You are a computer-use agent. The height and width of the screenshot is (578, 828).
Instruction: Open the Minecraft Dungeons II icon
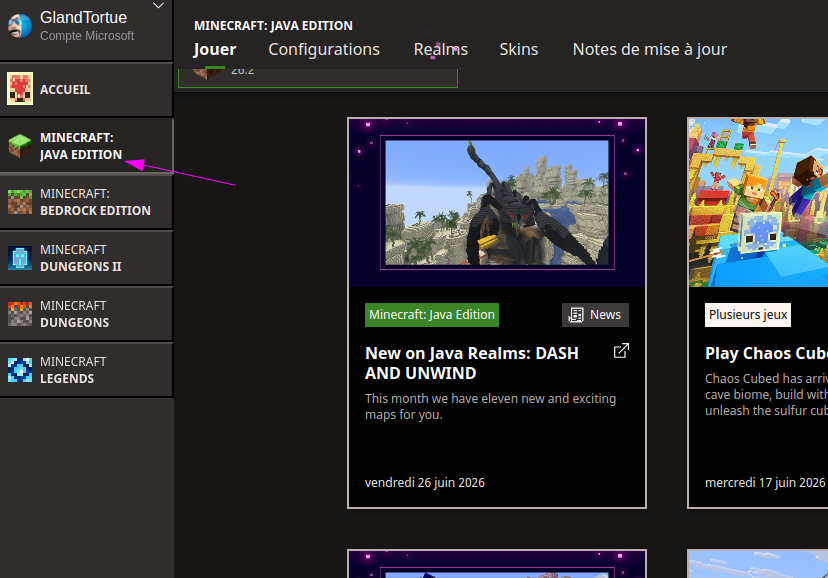tap(20, 258)
